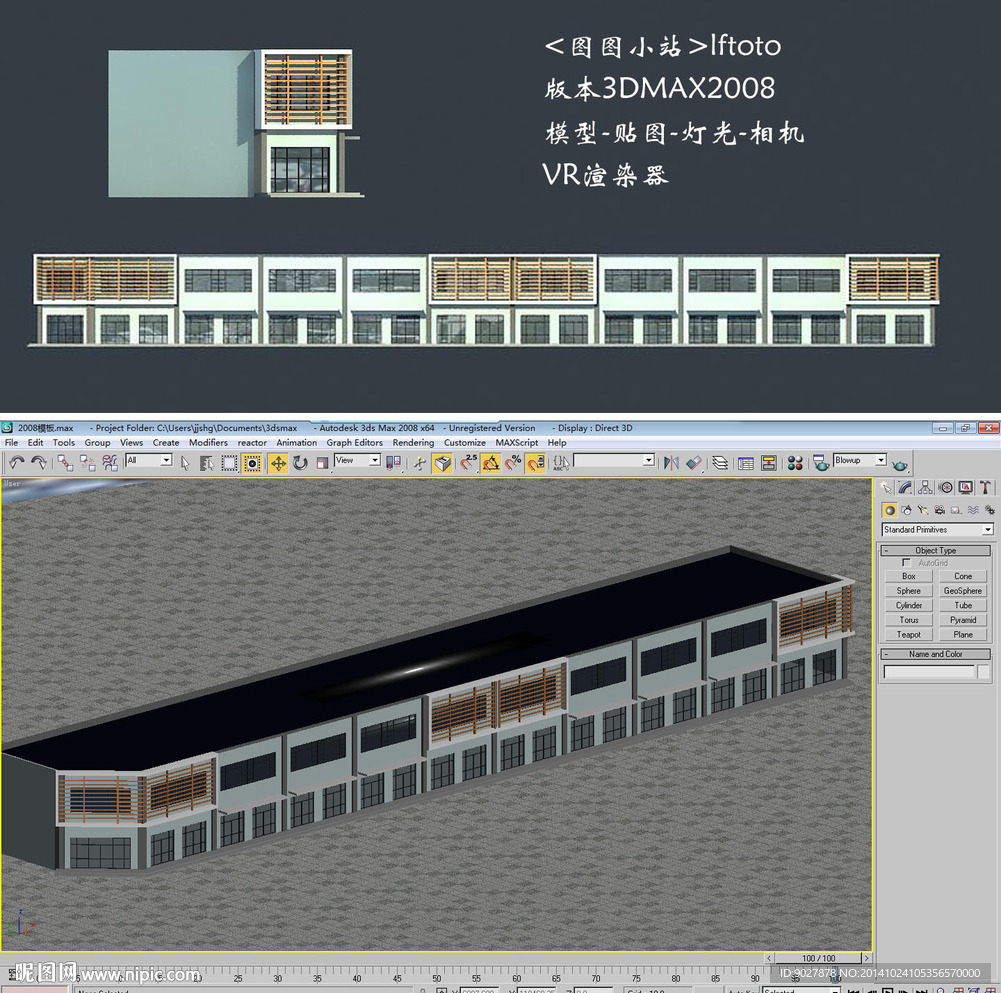This screenshot has width=1001, height=993.
Task: Toggle Spinner Snap icon
Action: coord(535,462)
